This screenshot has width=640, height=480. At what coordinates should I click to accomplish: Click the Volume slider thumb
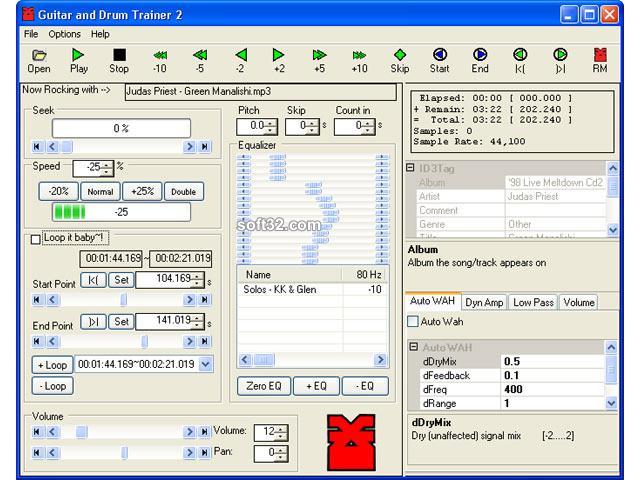tap(82, 432)
